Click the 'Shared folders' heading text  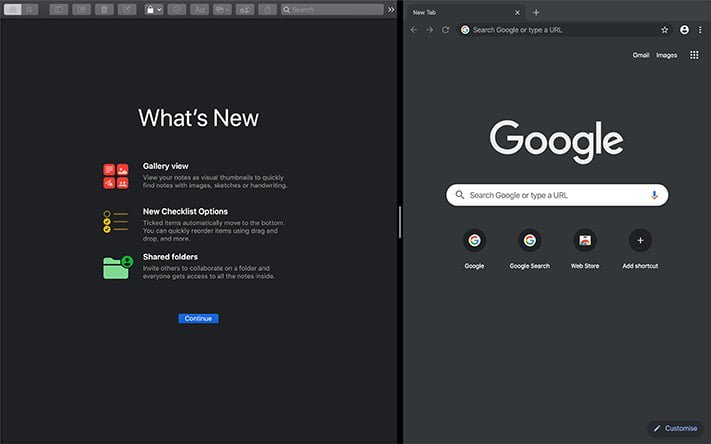point(170,257)
